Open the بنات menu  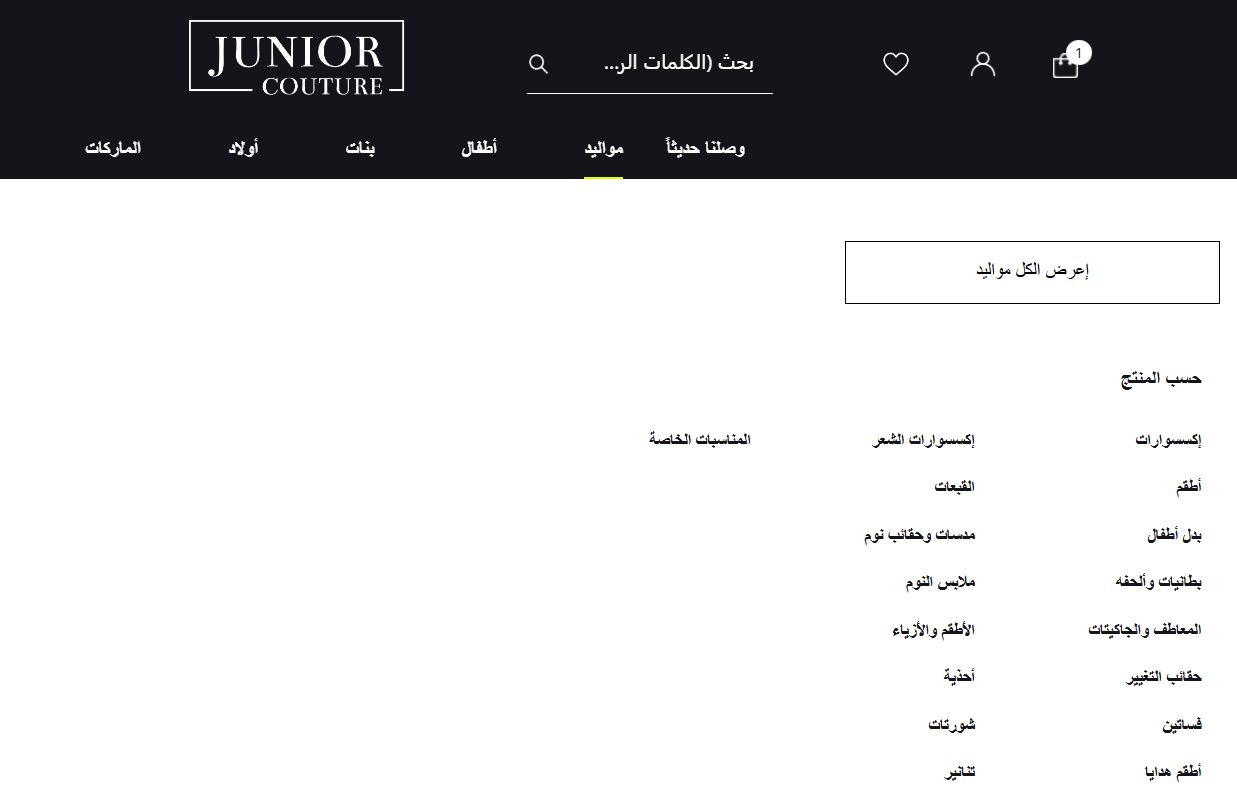point(361,148)
